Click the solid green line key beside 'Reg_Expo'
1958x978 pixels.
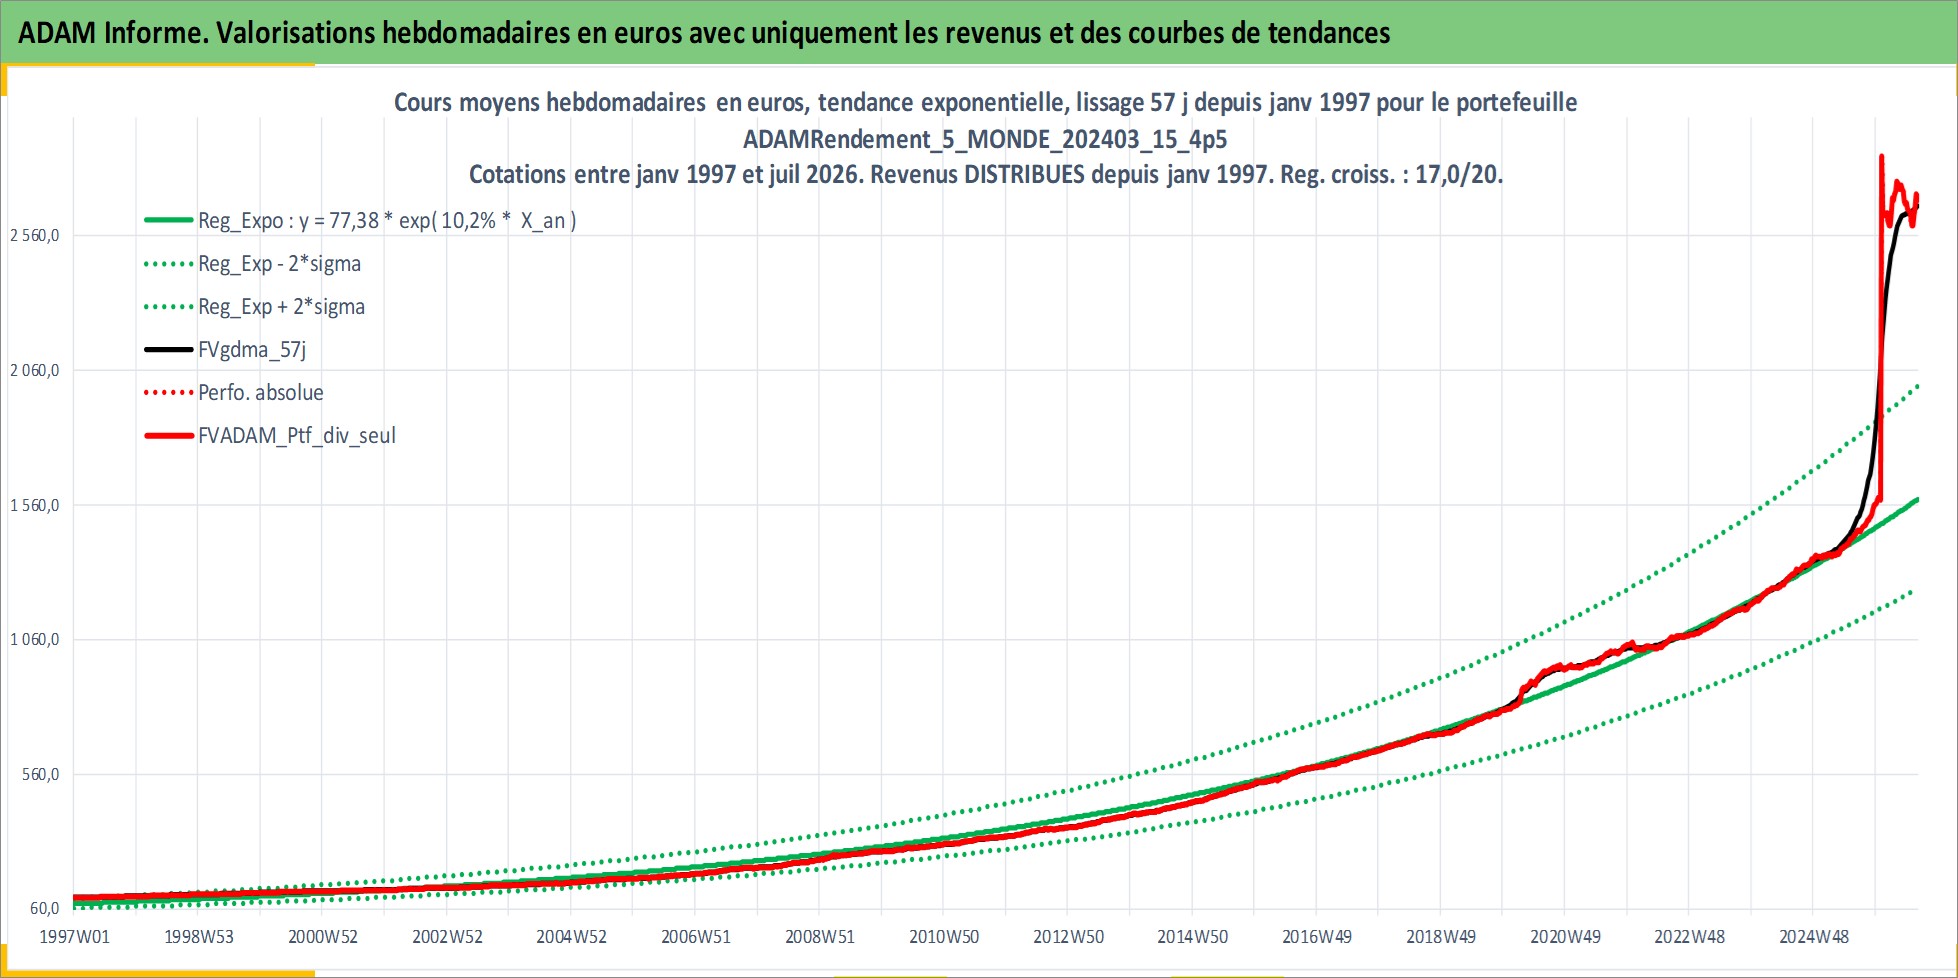[x=168, y=220]
